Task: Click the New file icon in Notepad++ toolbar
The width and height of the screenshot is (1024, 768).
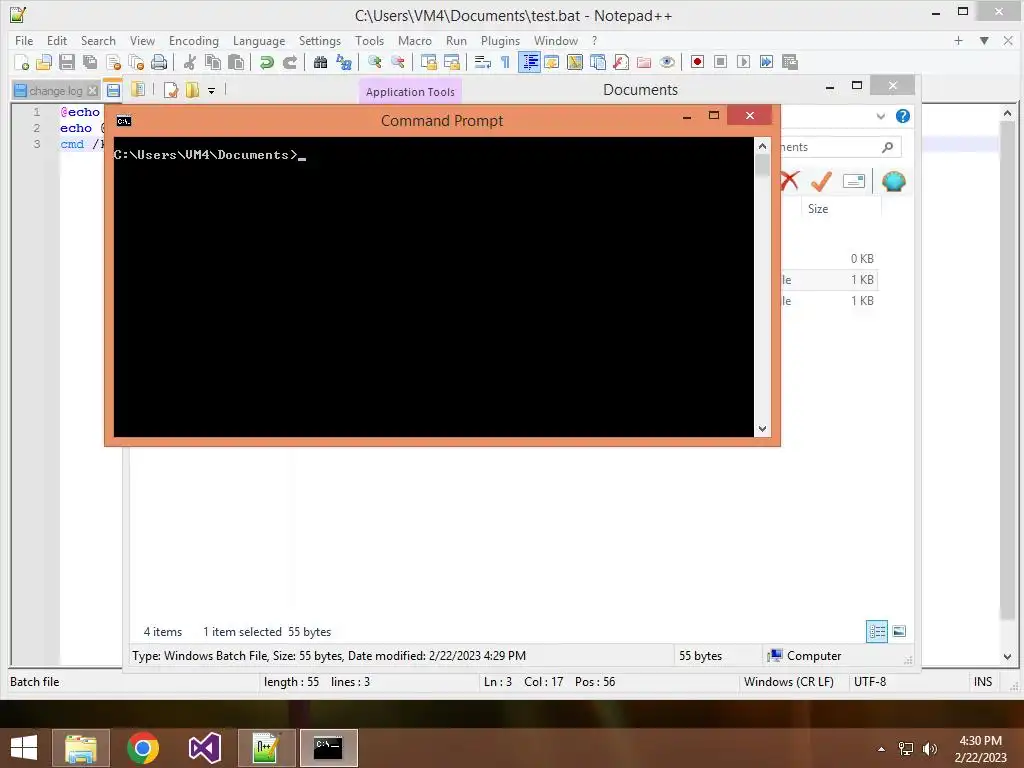Action: 22,62
